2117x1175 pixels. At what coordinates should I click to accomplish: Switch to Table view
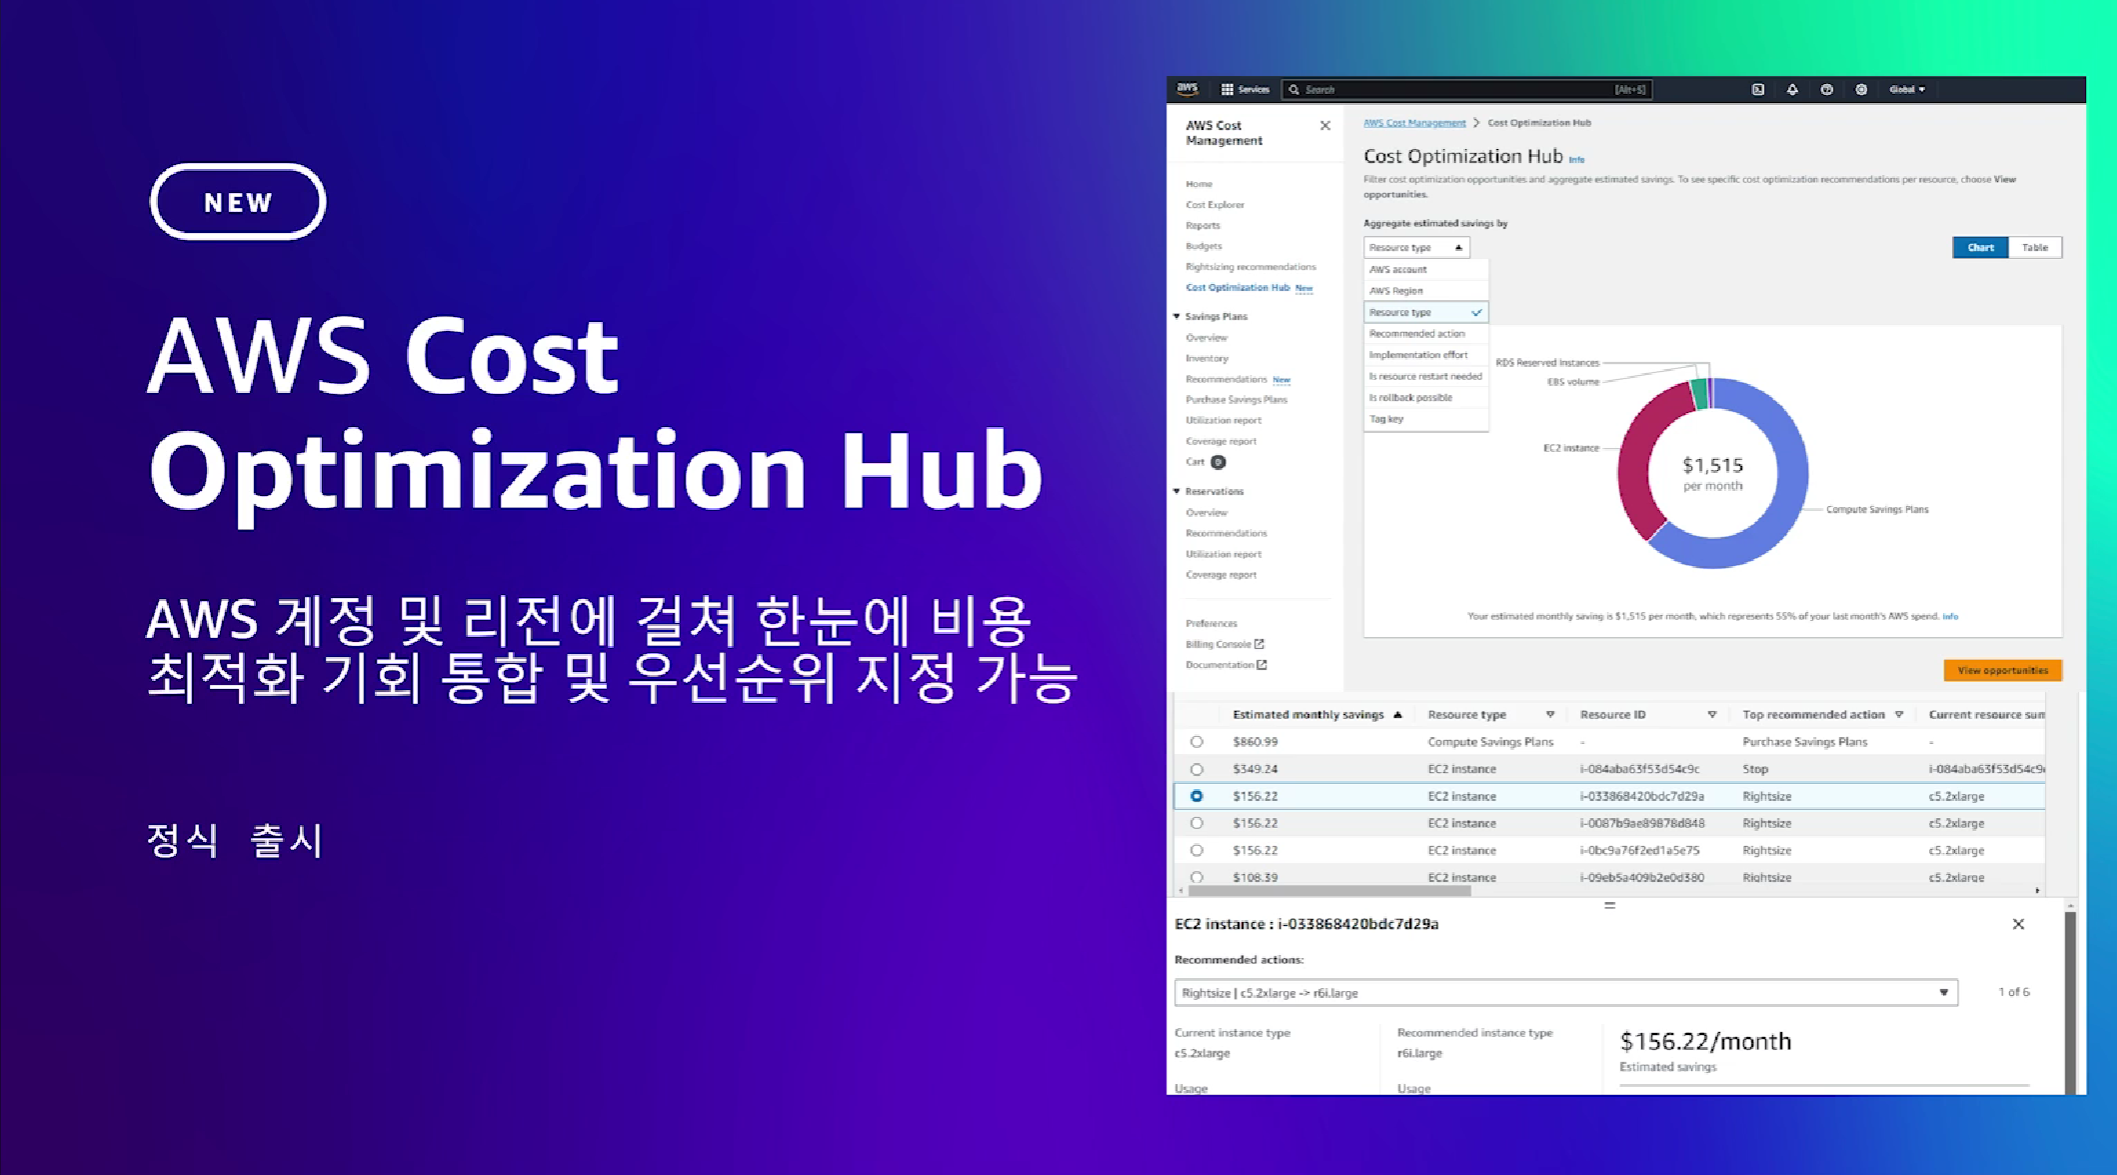coord(2035,247)
